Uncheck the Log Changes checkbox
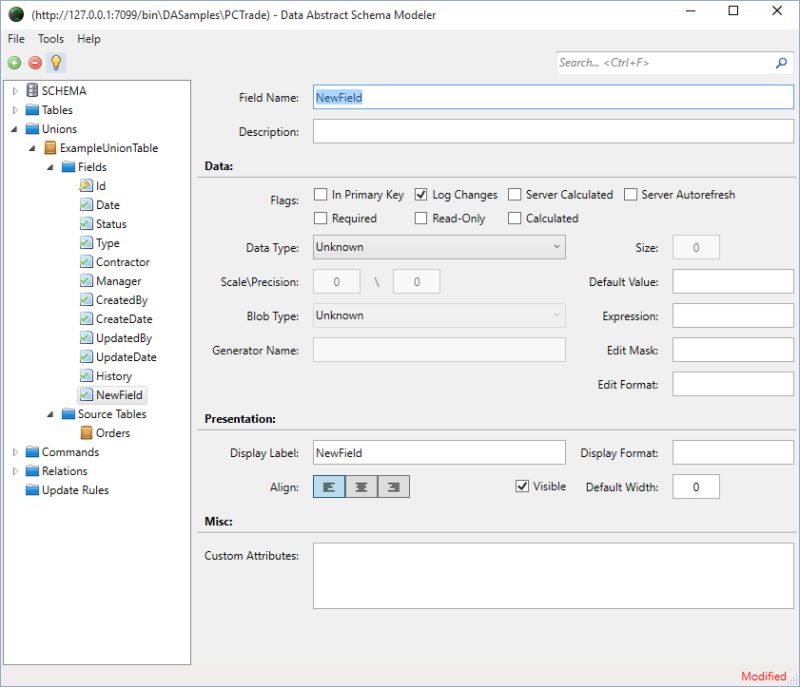 (x=421, y=194)
